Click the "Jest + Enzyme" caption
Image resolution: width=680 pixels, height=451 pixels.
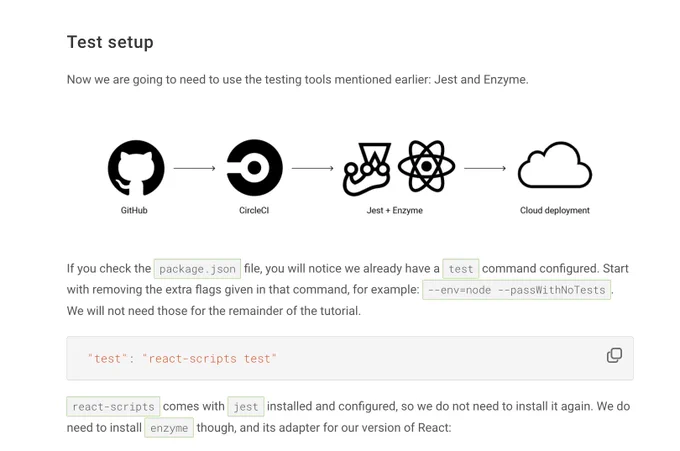coord(395,210)
